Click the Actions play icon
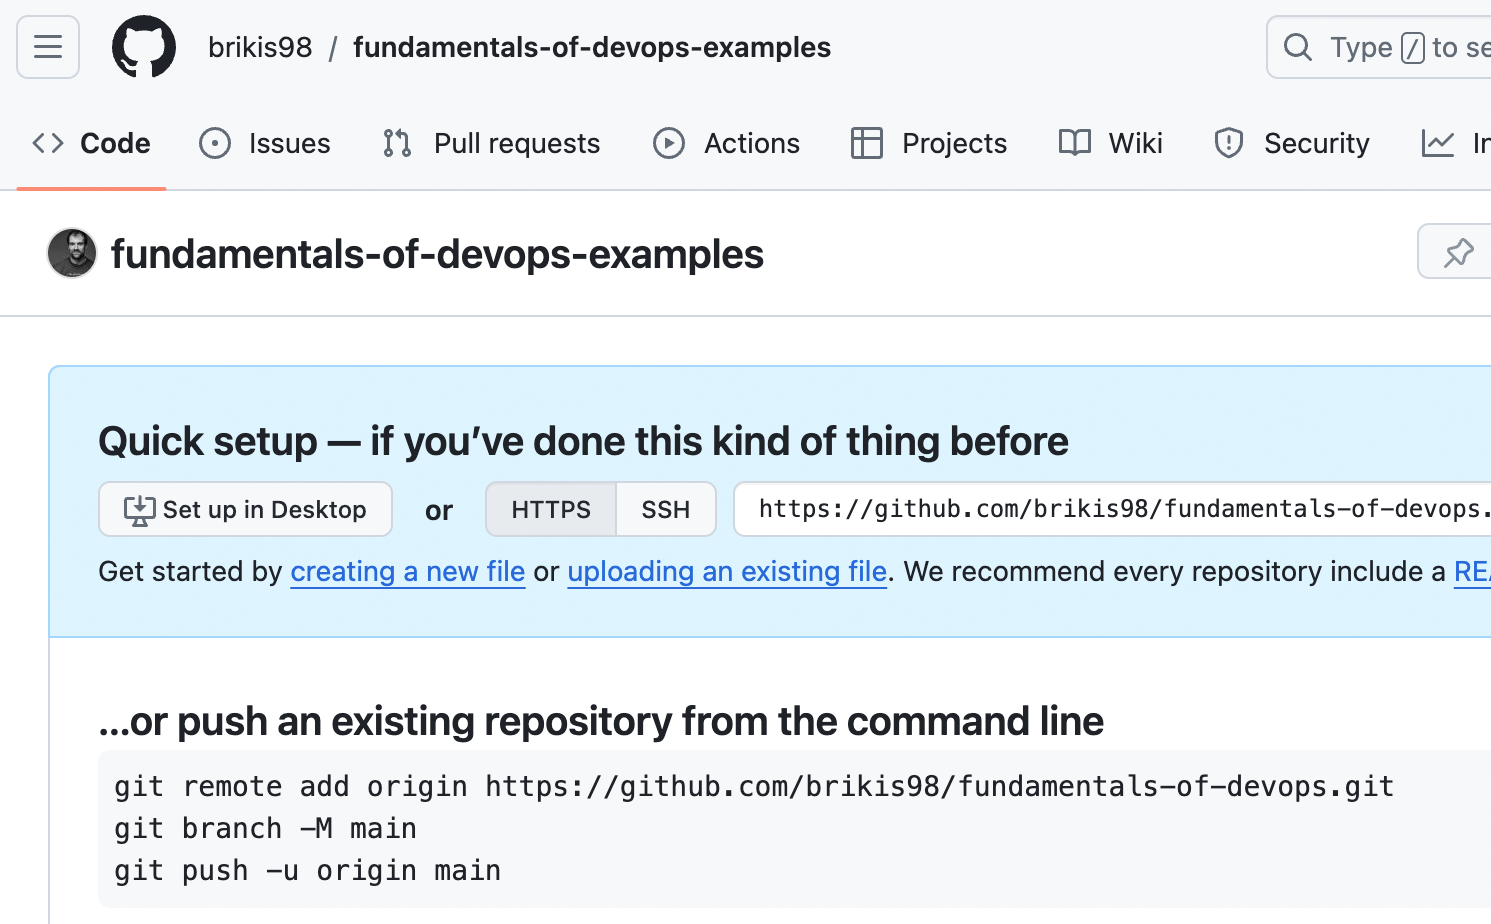 (x=669, y=143)
